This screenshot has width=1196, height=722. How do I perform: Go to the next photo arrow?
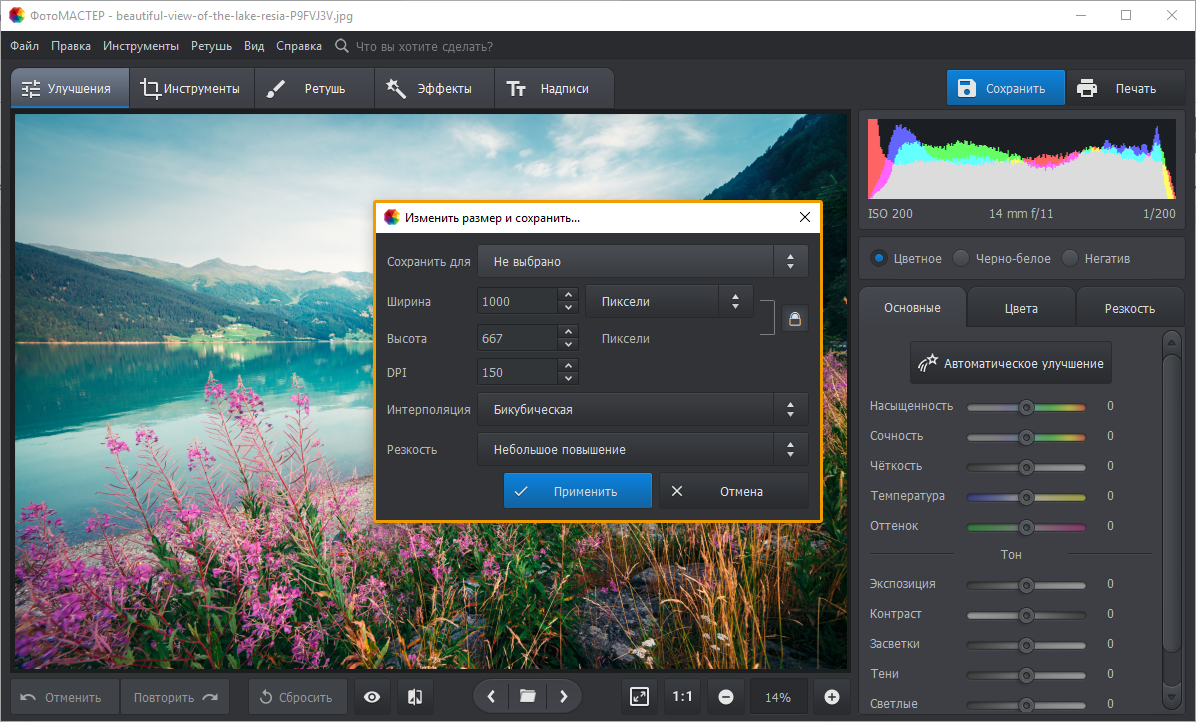pos(564,697)
